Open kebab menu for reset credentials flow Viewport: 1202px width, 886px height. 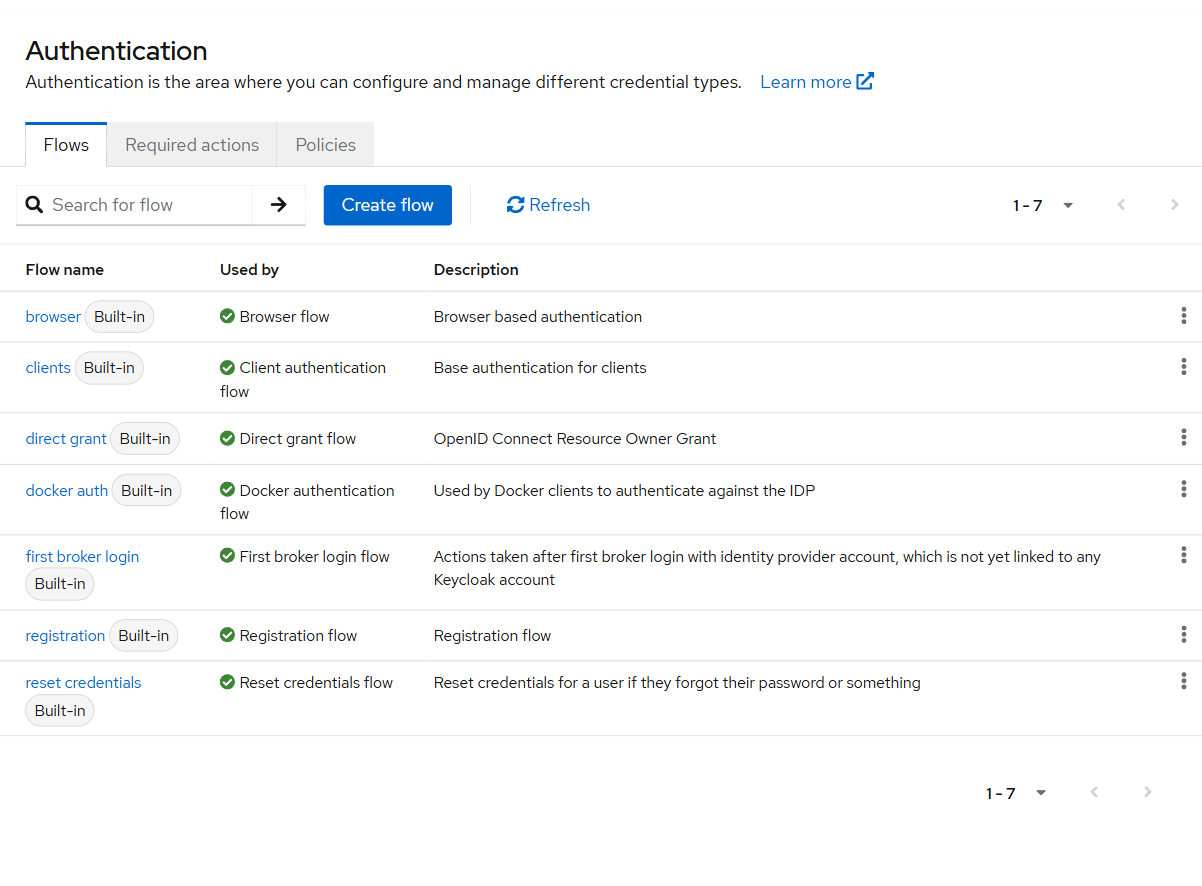pos(1184,682)
